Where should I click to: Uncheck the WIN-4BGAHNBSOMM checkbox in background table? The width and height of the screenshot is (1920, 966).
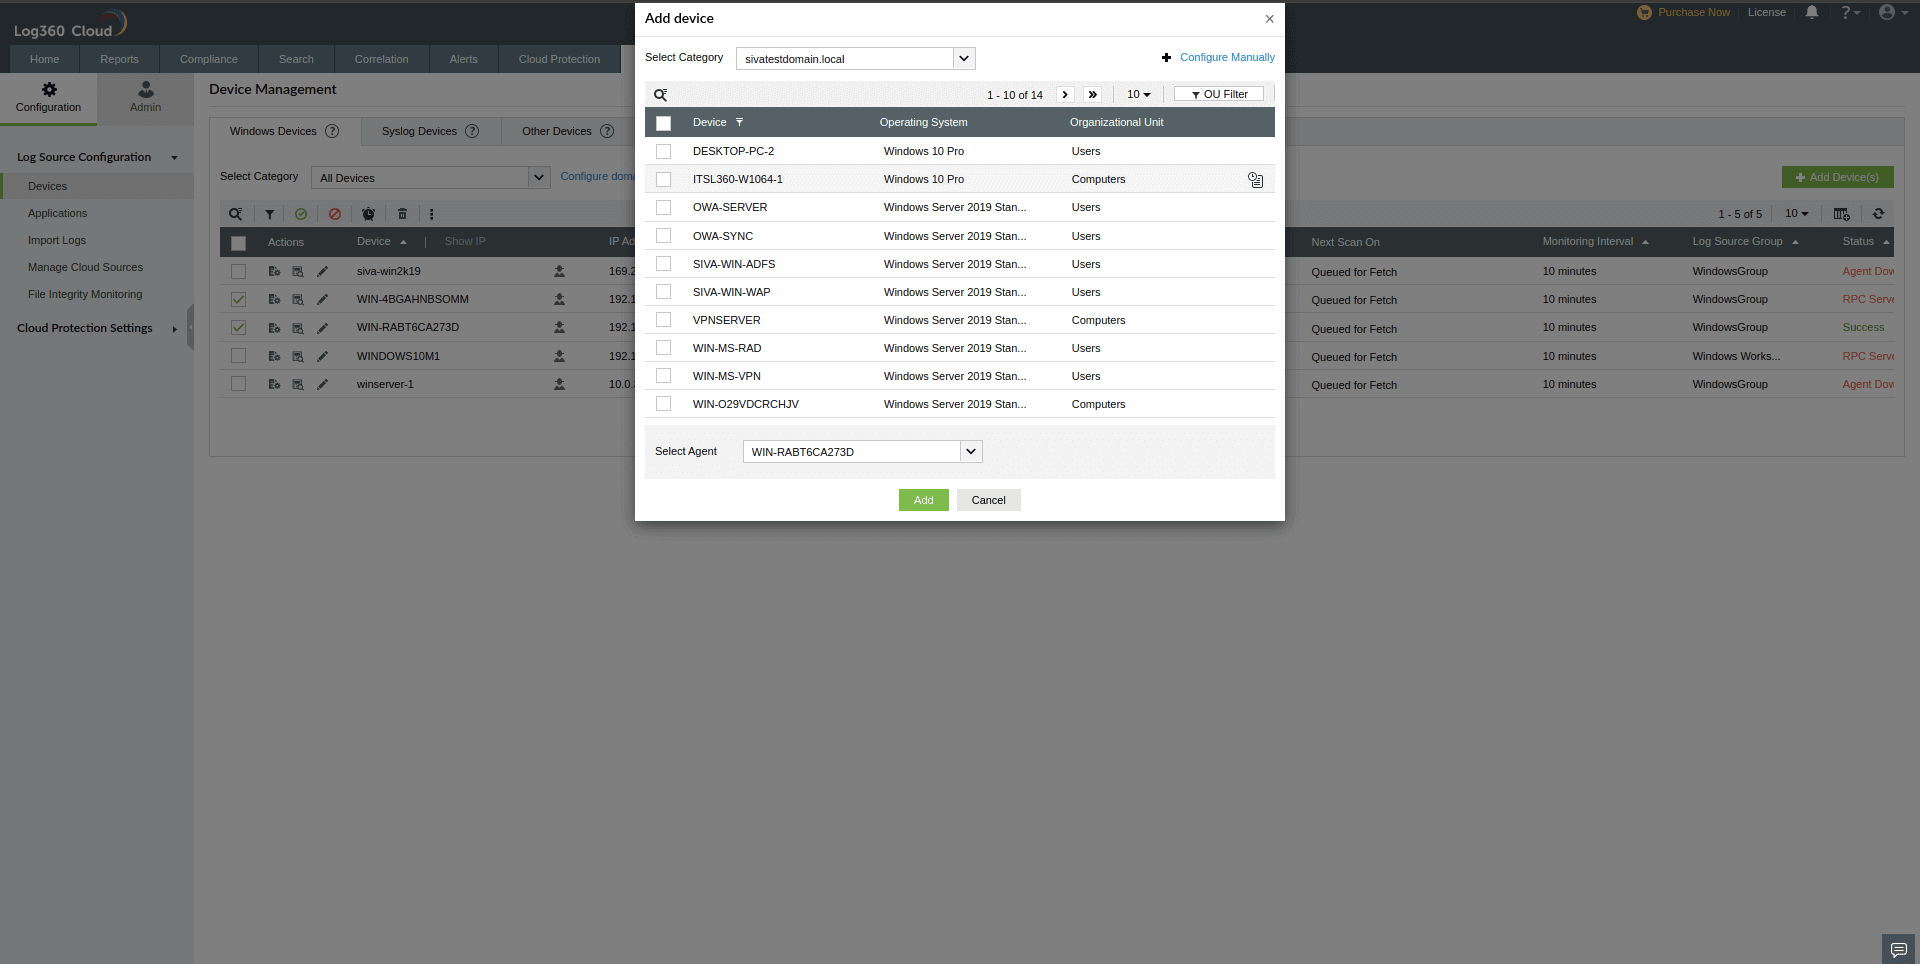(238, 300)
